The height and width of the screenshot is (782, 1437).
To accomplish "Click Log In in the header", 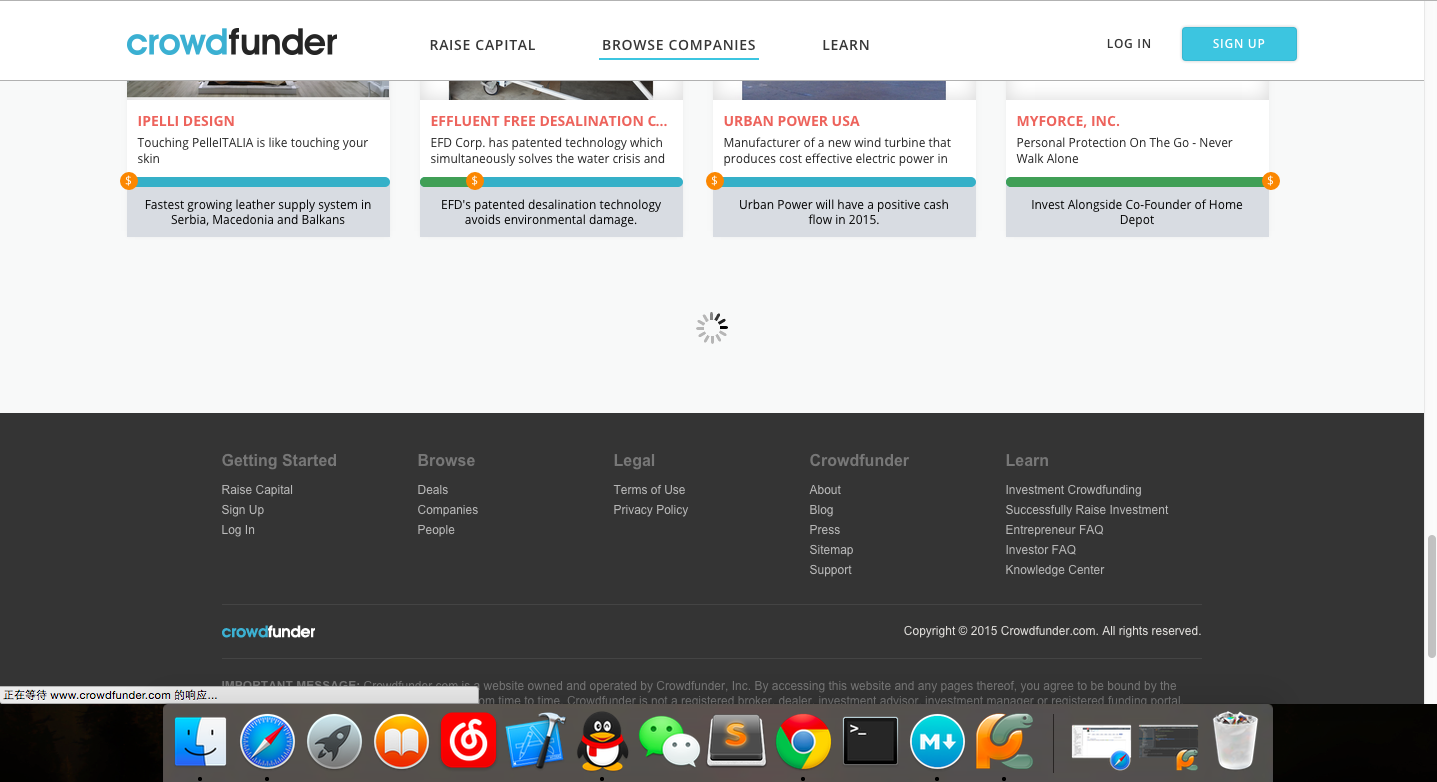I will point(1129,44).
